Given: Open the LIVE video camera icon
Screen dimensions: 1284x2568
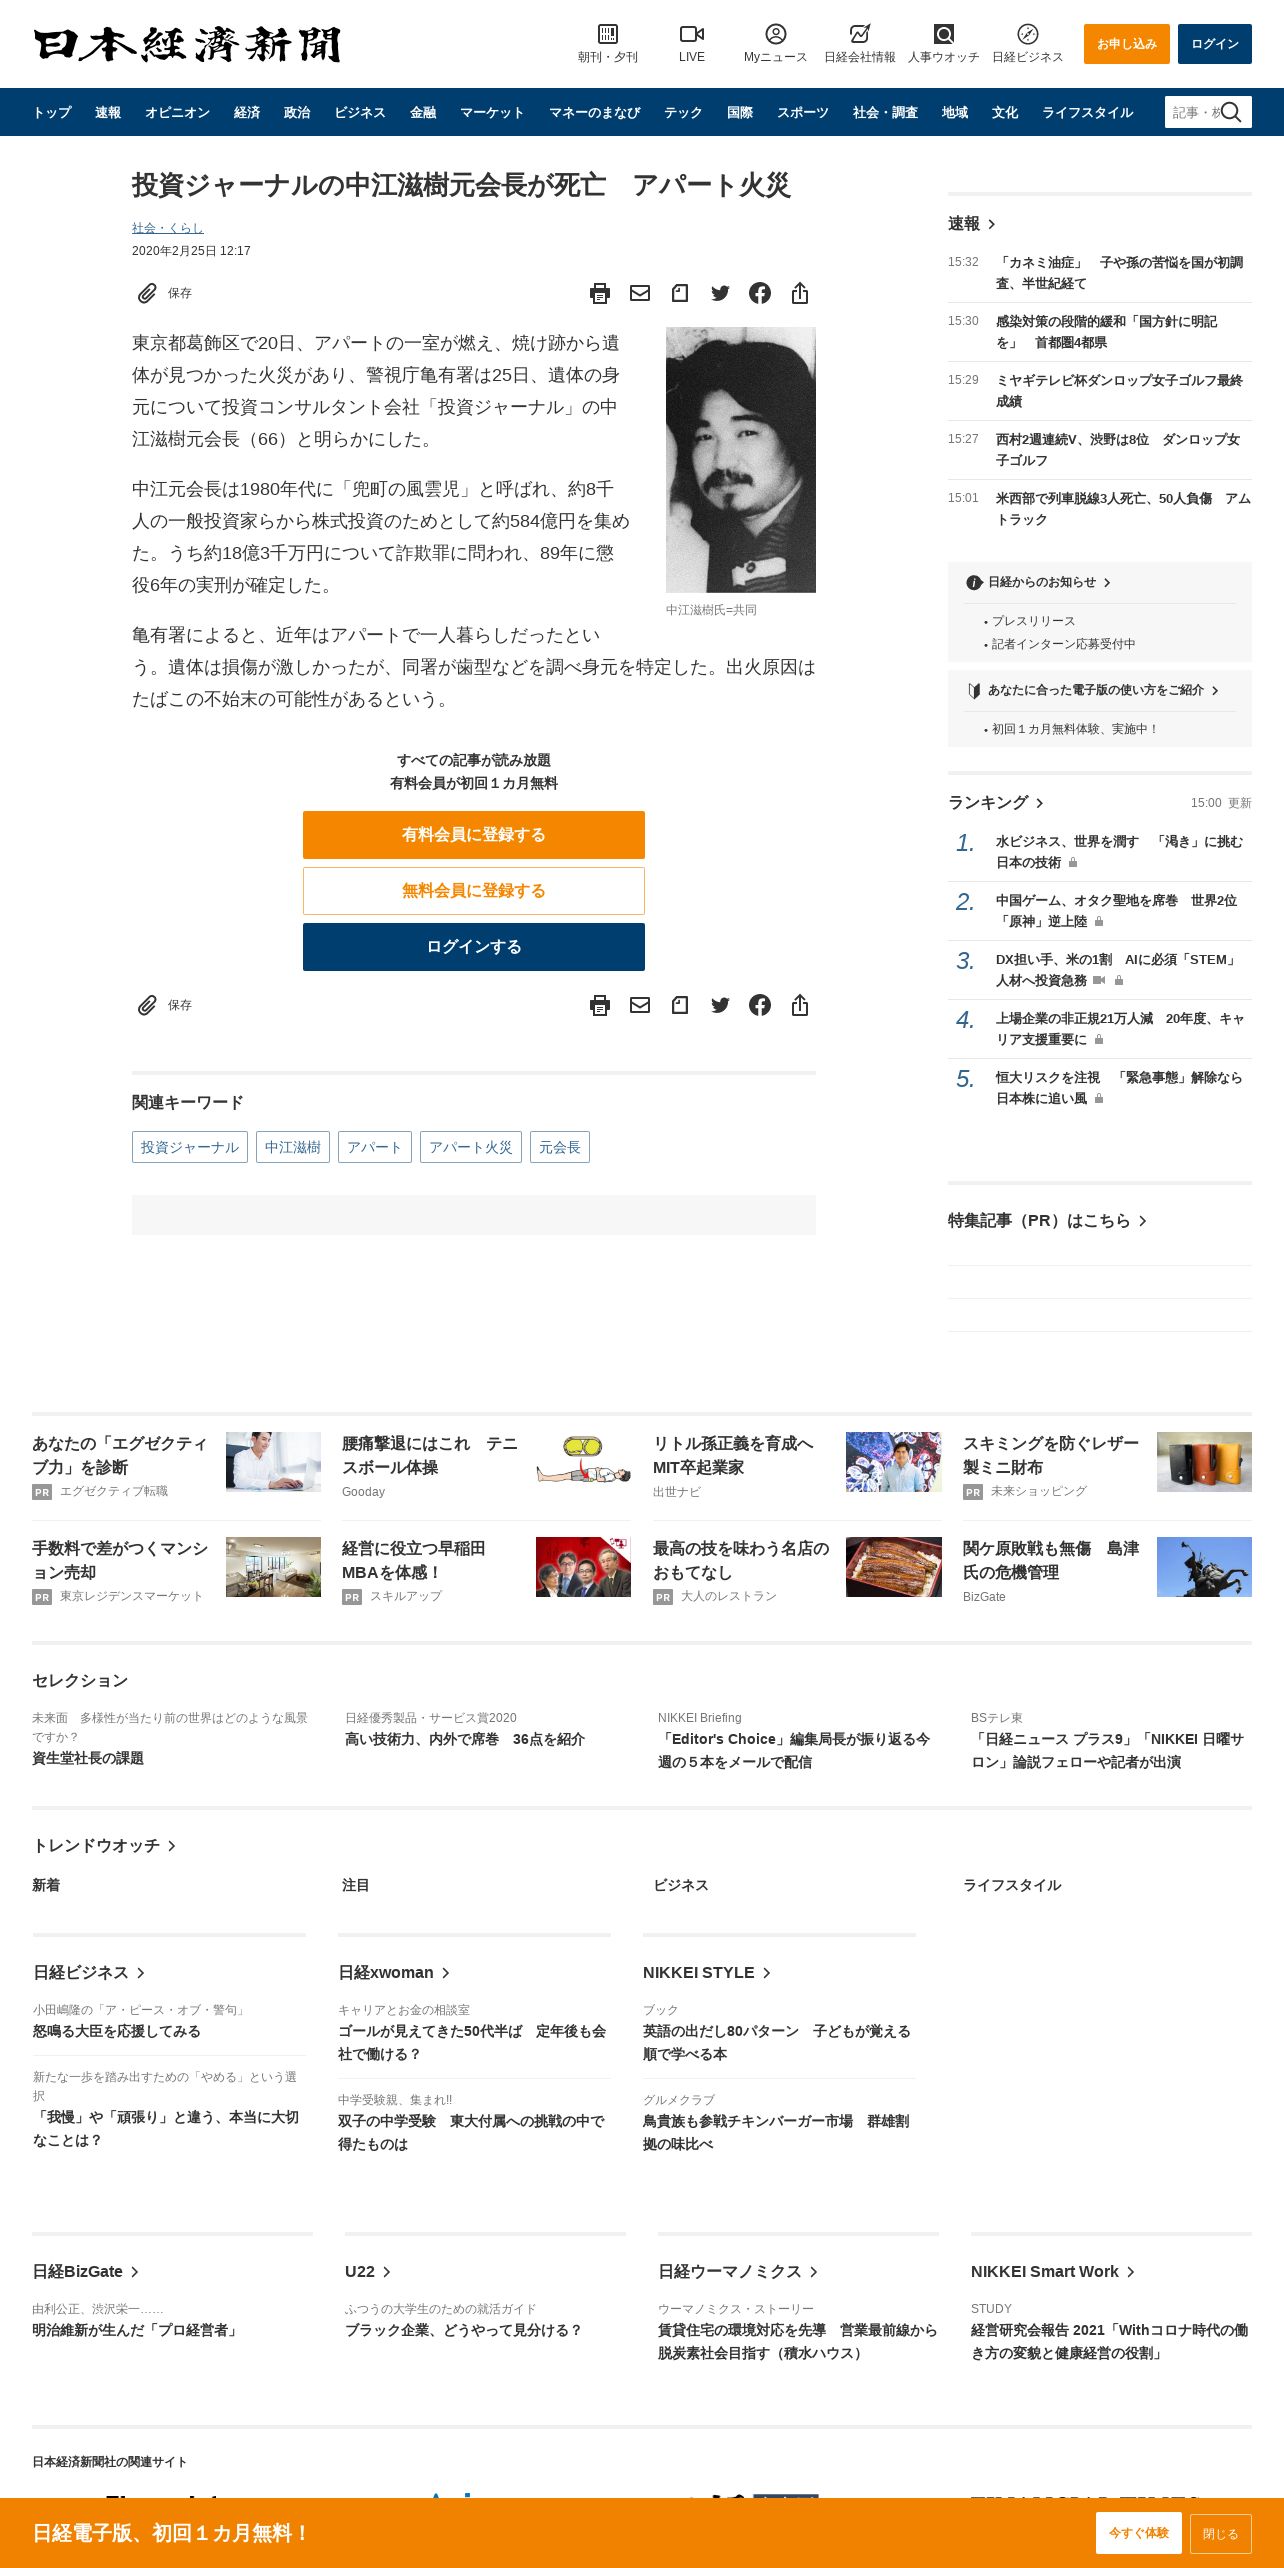Looking at the screenshot, I should pos(691,34).
